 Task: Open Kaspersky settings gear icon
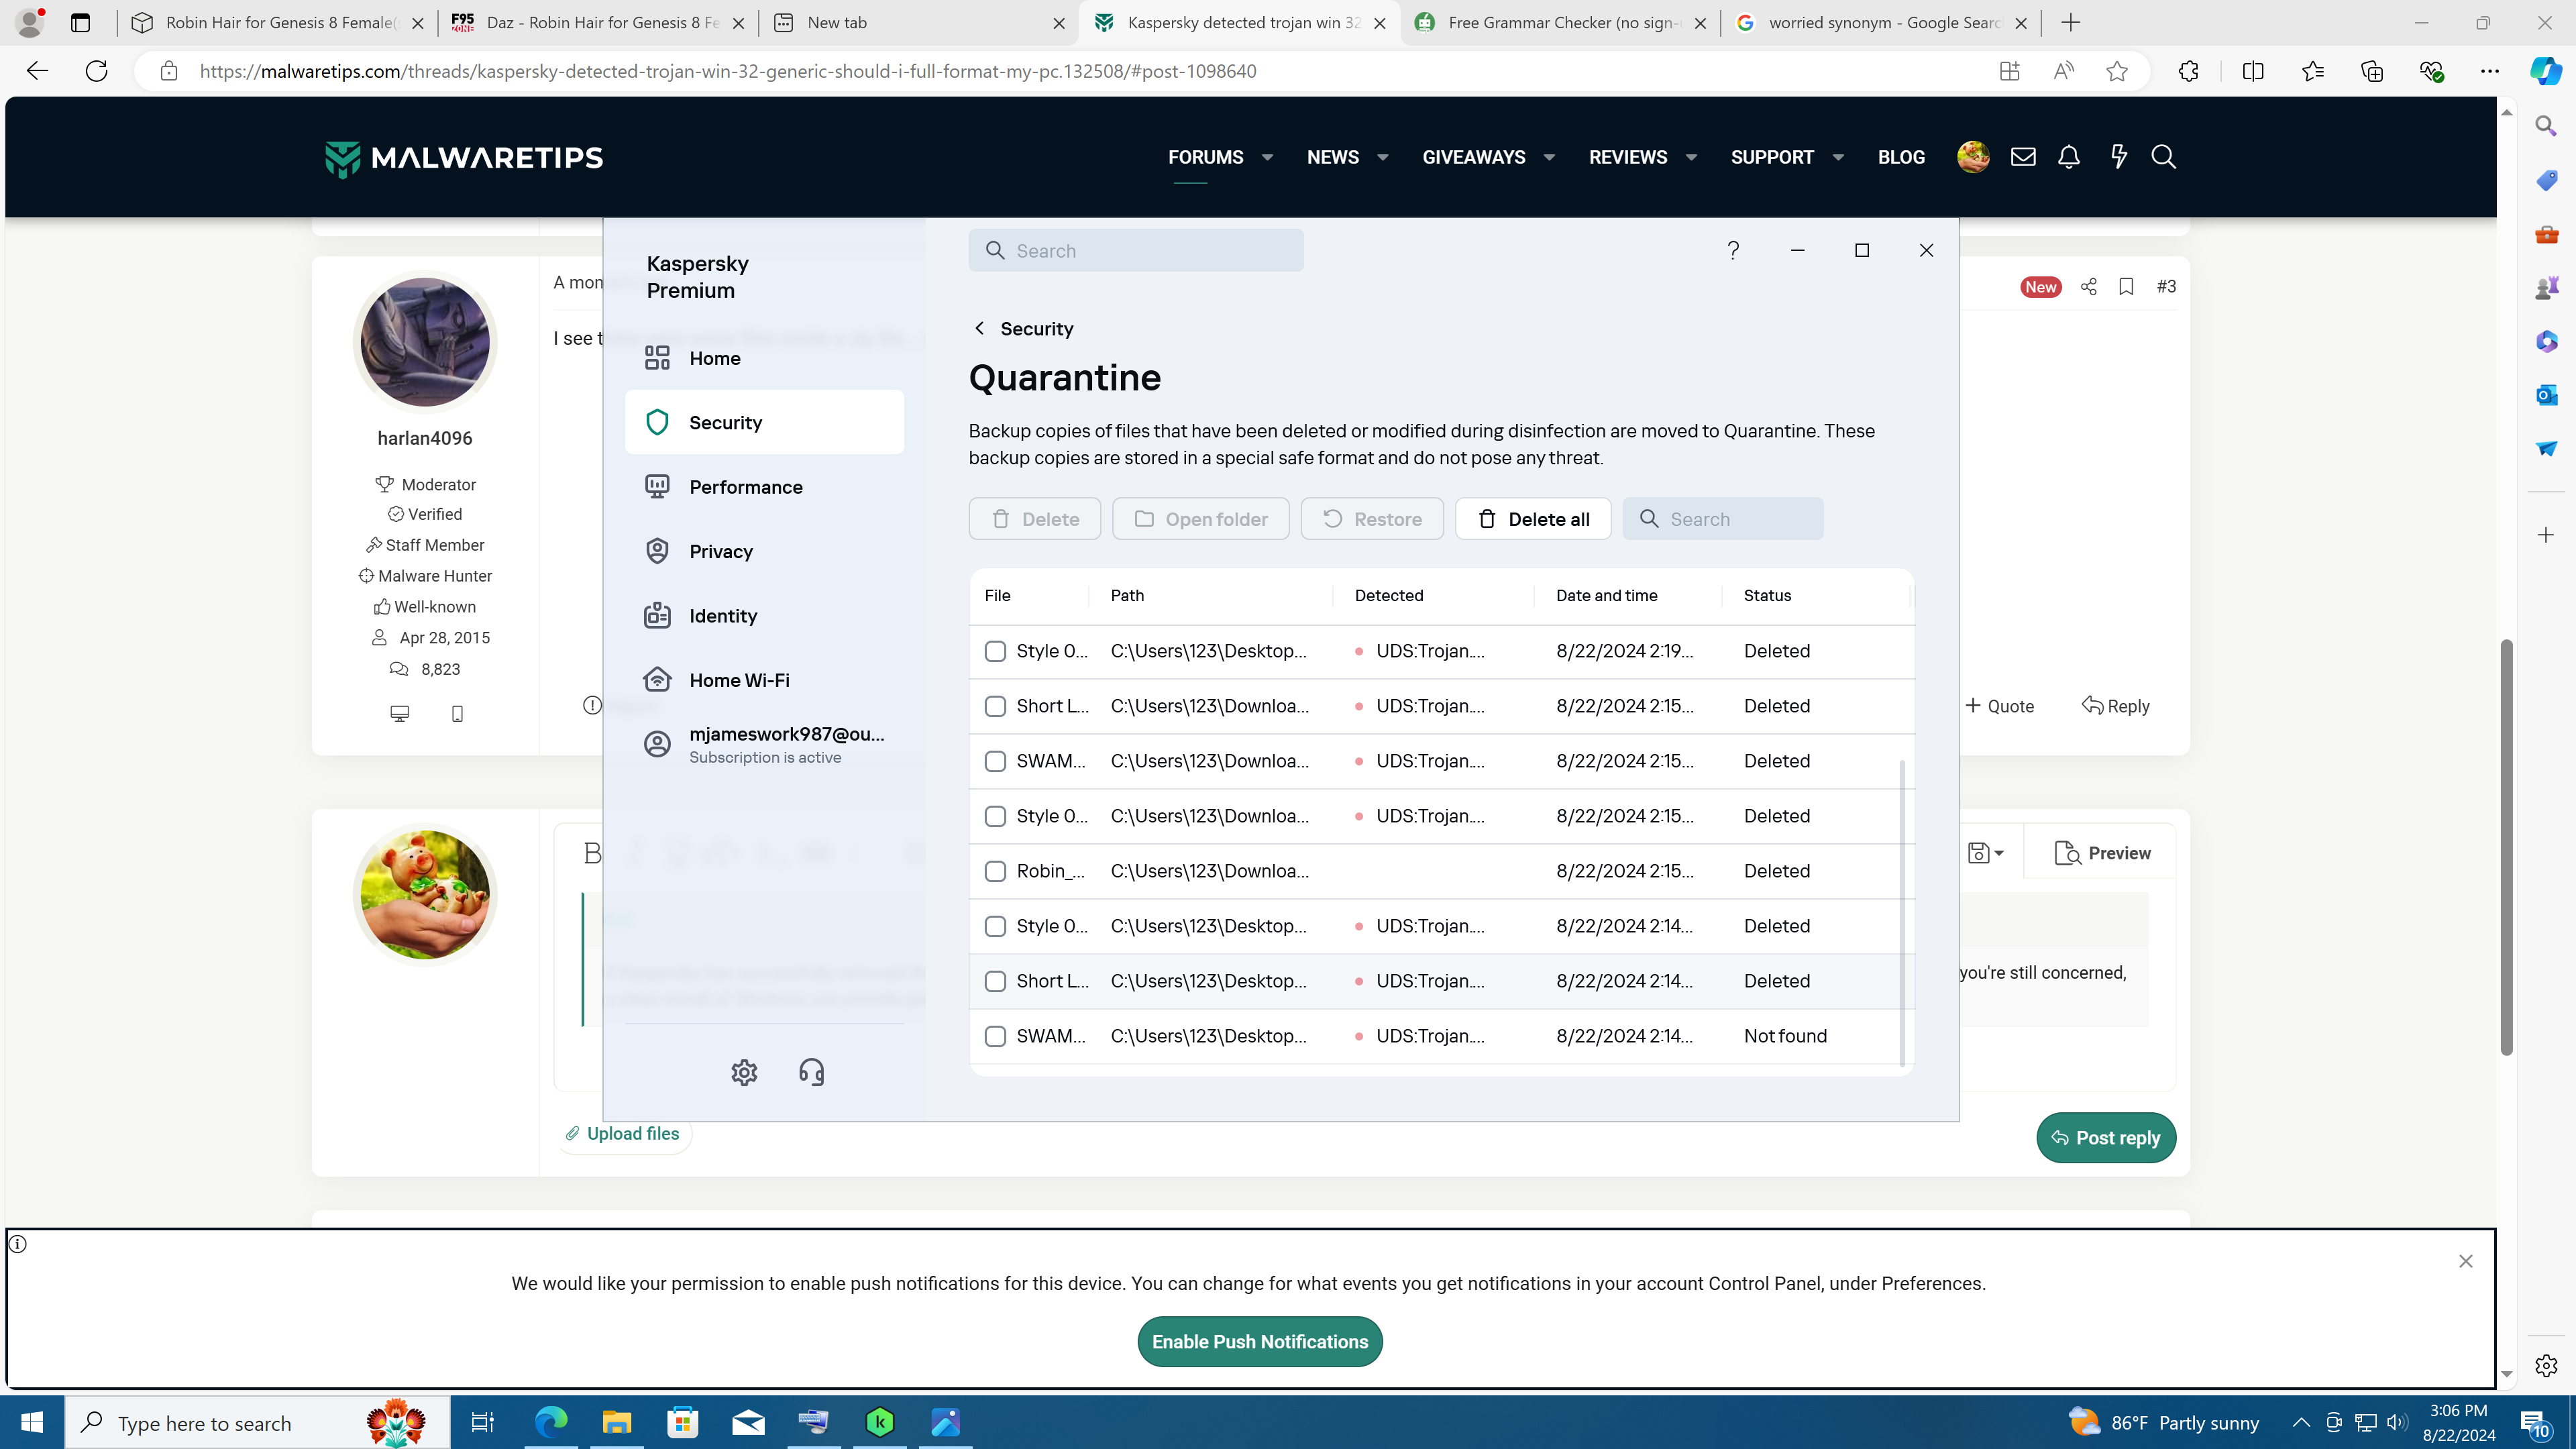pos(744,1072)
